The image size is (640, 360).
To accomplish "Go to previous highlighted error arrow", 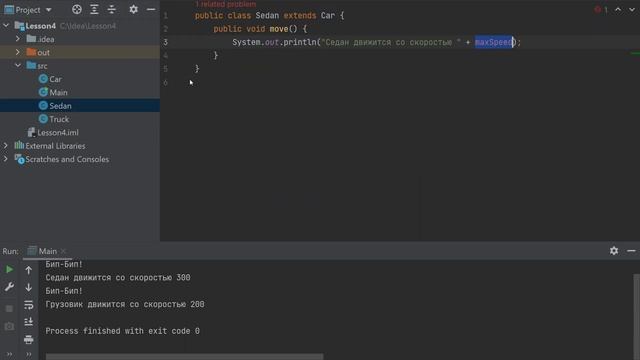I will [x=618, y=9].
